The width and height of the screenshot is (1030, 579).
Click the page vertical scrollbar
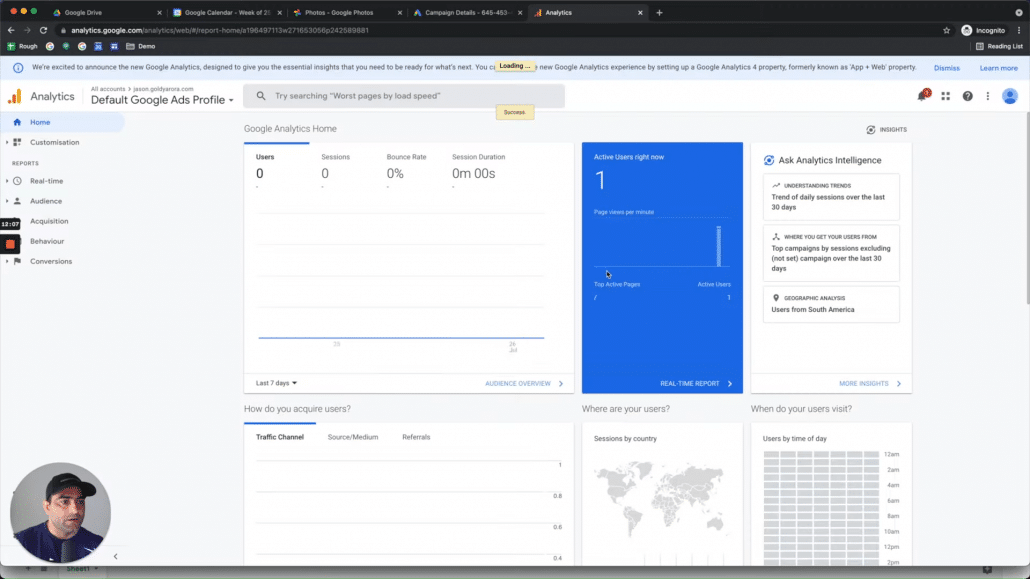[x=1026, y=208]
